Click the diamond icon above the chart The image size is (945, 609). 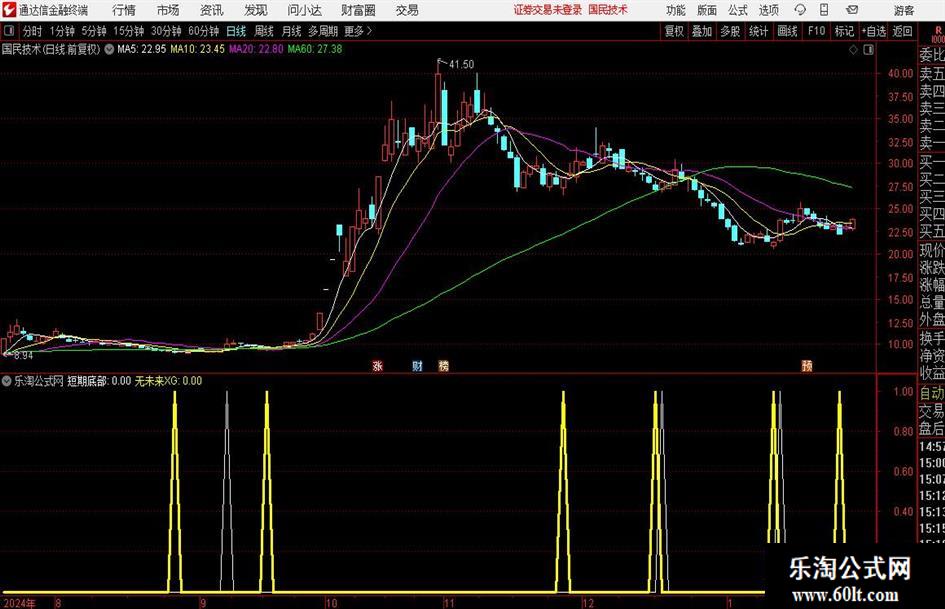tap(853, 49)
